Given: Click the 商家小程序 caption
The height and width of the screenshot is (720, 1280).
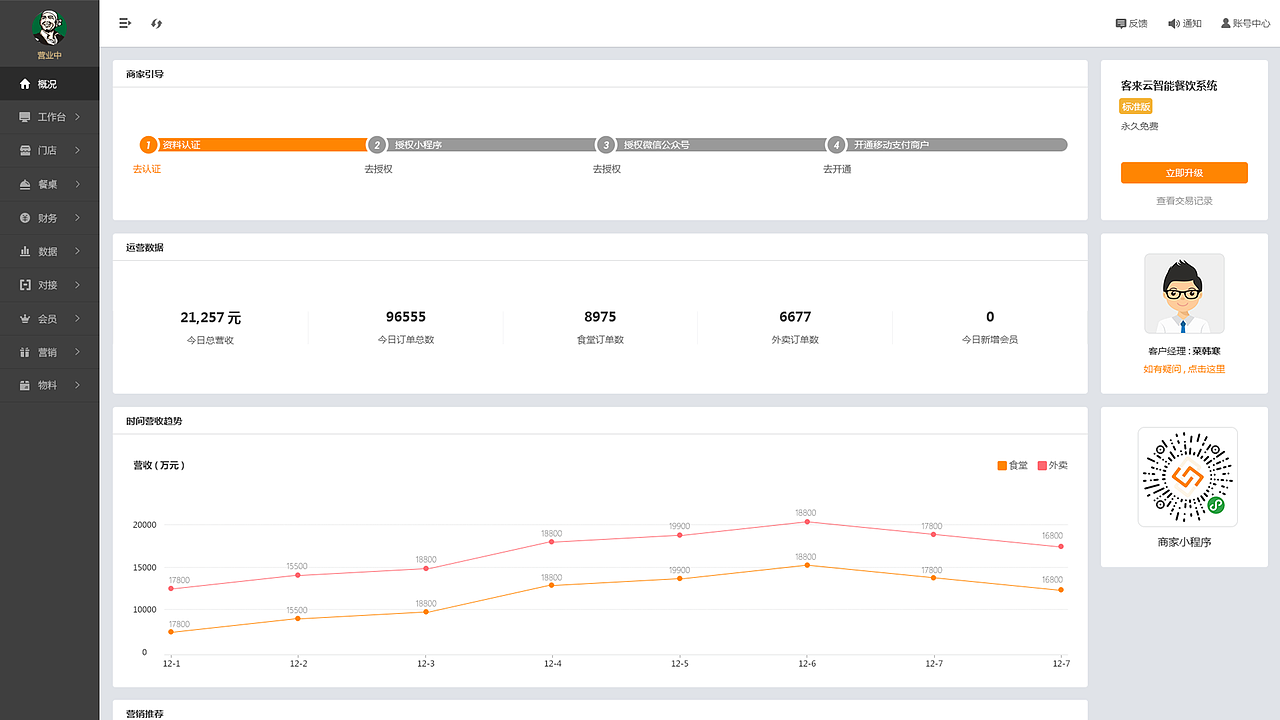Looking at the screenshot, I should click(x=1184, y=543).
